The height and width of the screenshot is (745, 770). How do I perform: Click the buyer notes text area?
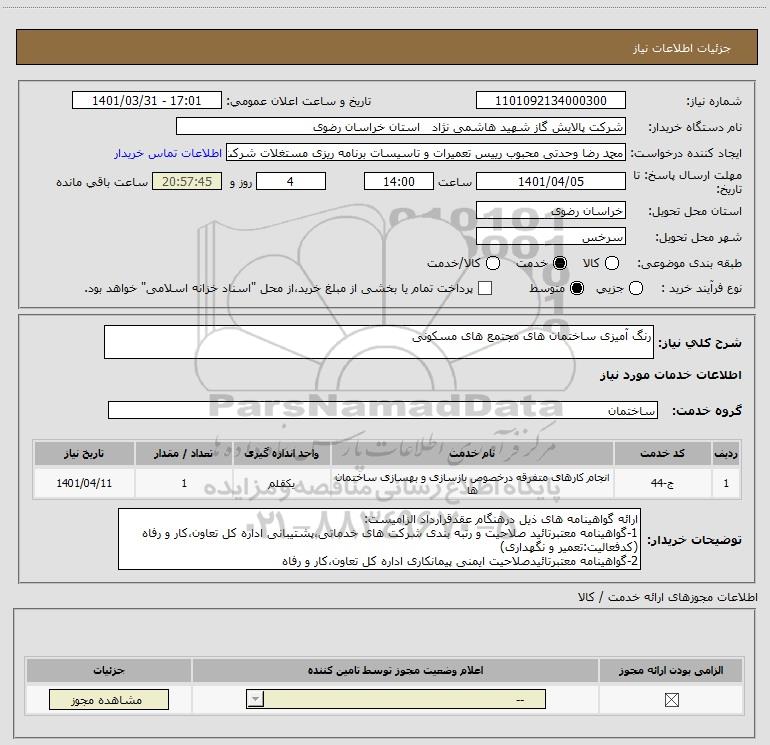click(379, 539)
